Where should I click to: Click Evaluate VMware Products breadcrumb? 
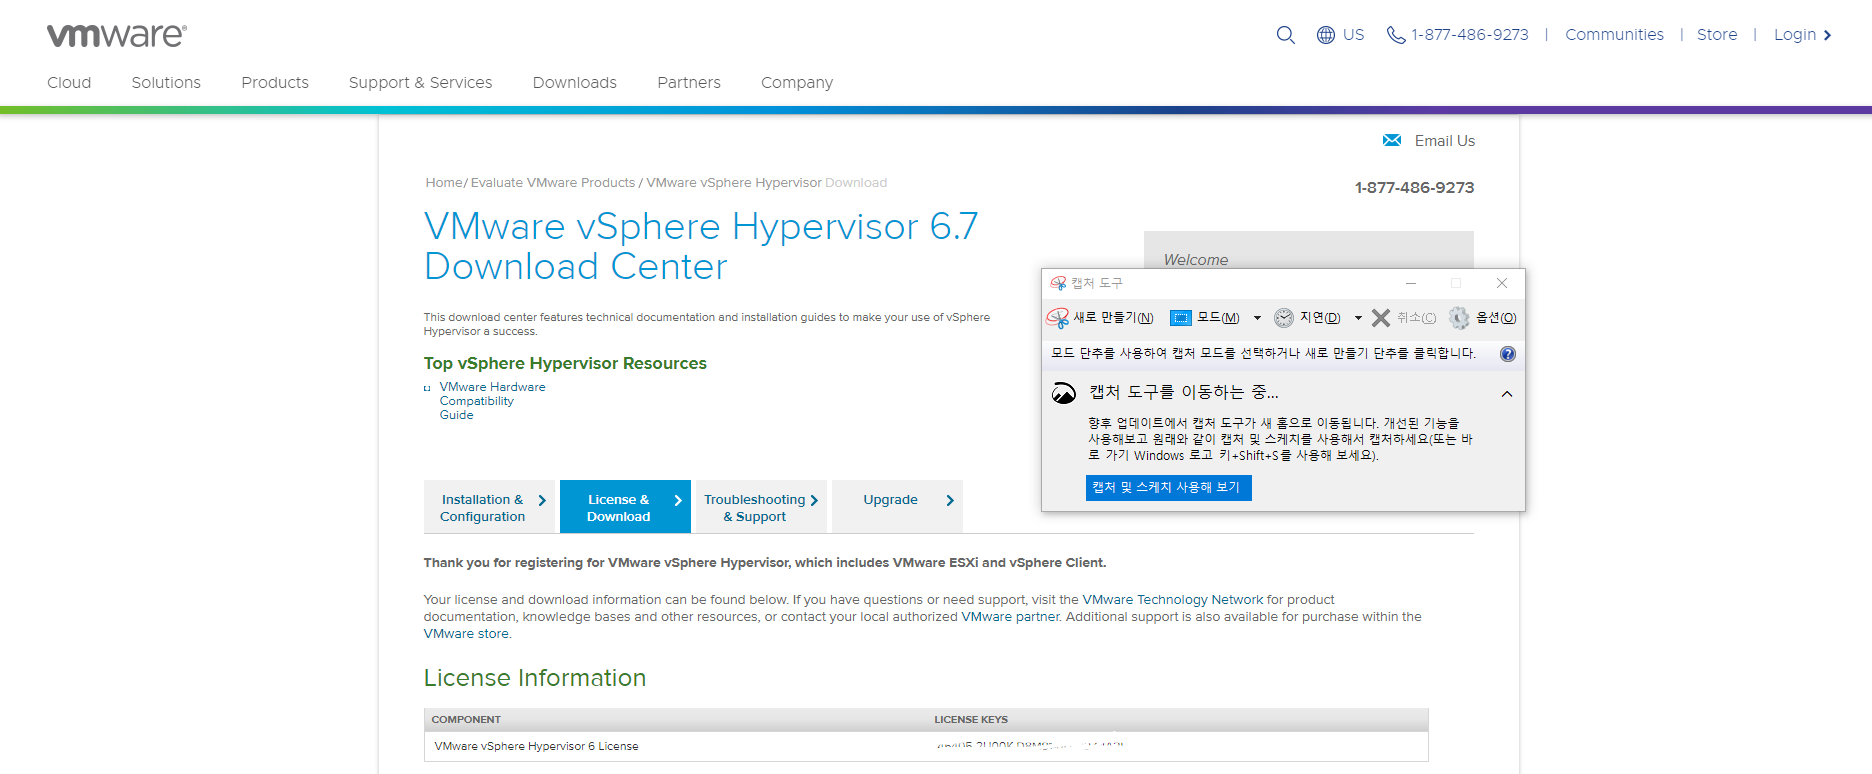pos(553,183)
